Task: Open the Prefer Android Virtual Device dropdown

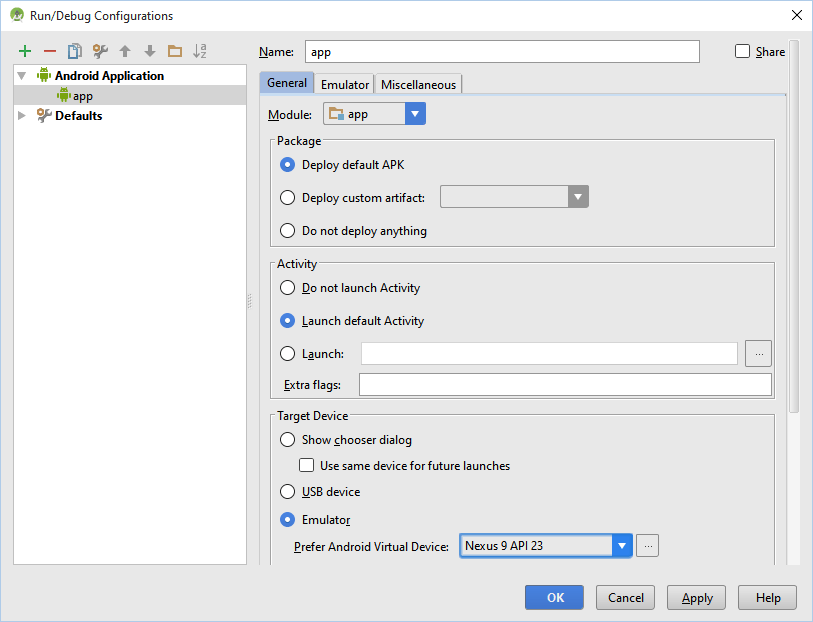Action: tap(622, 546)
